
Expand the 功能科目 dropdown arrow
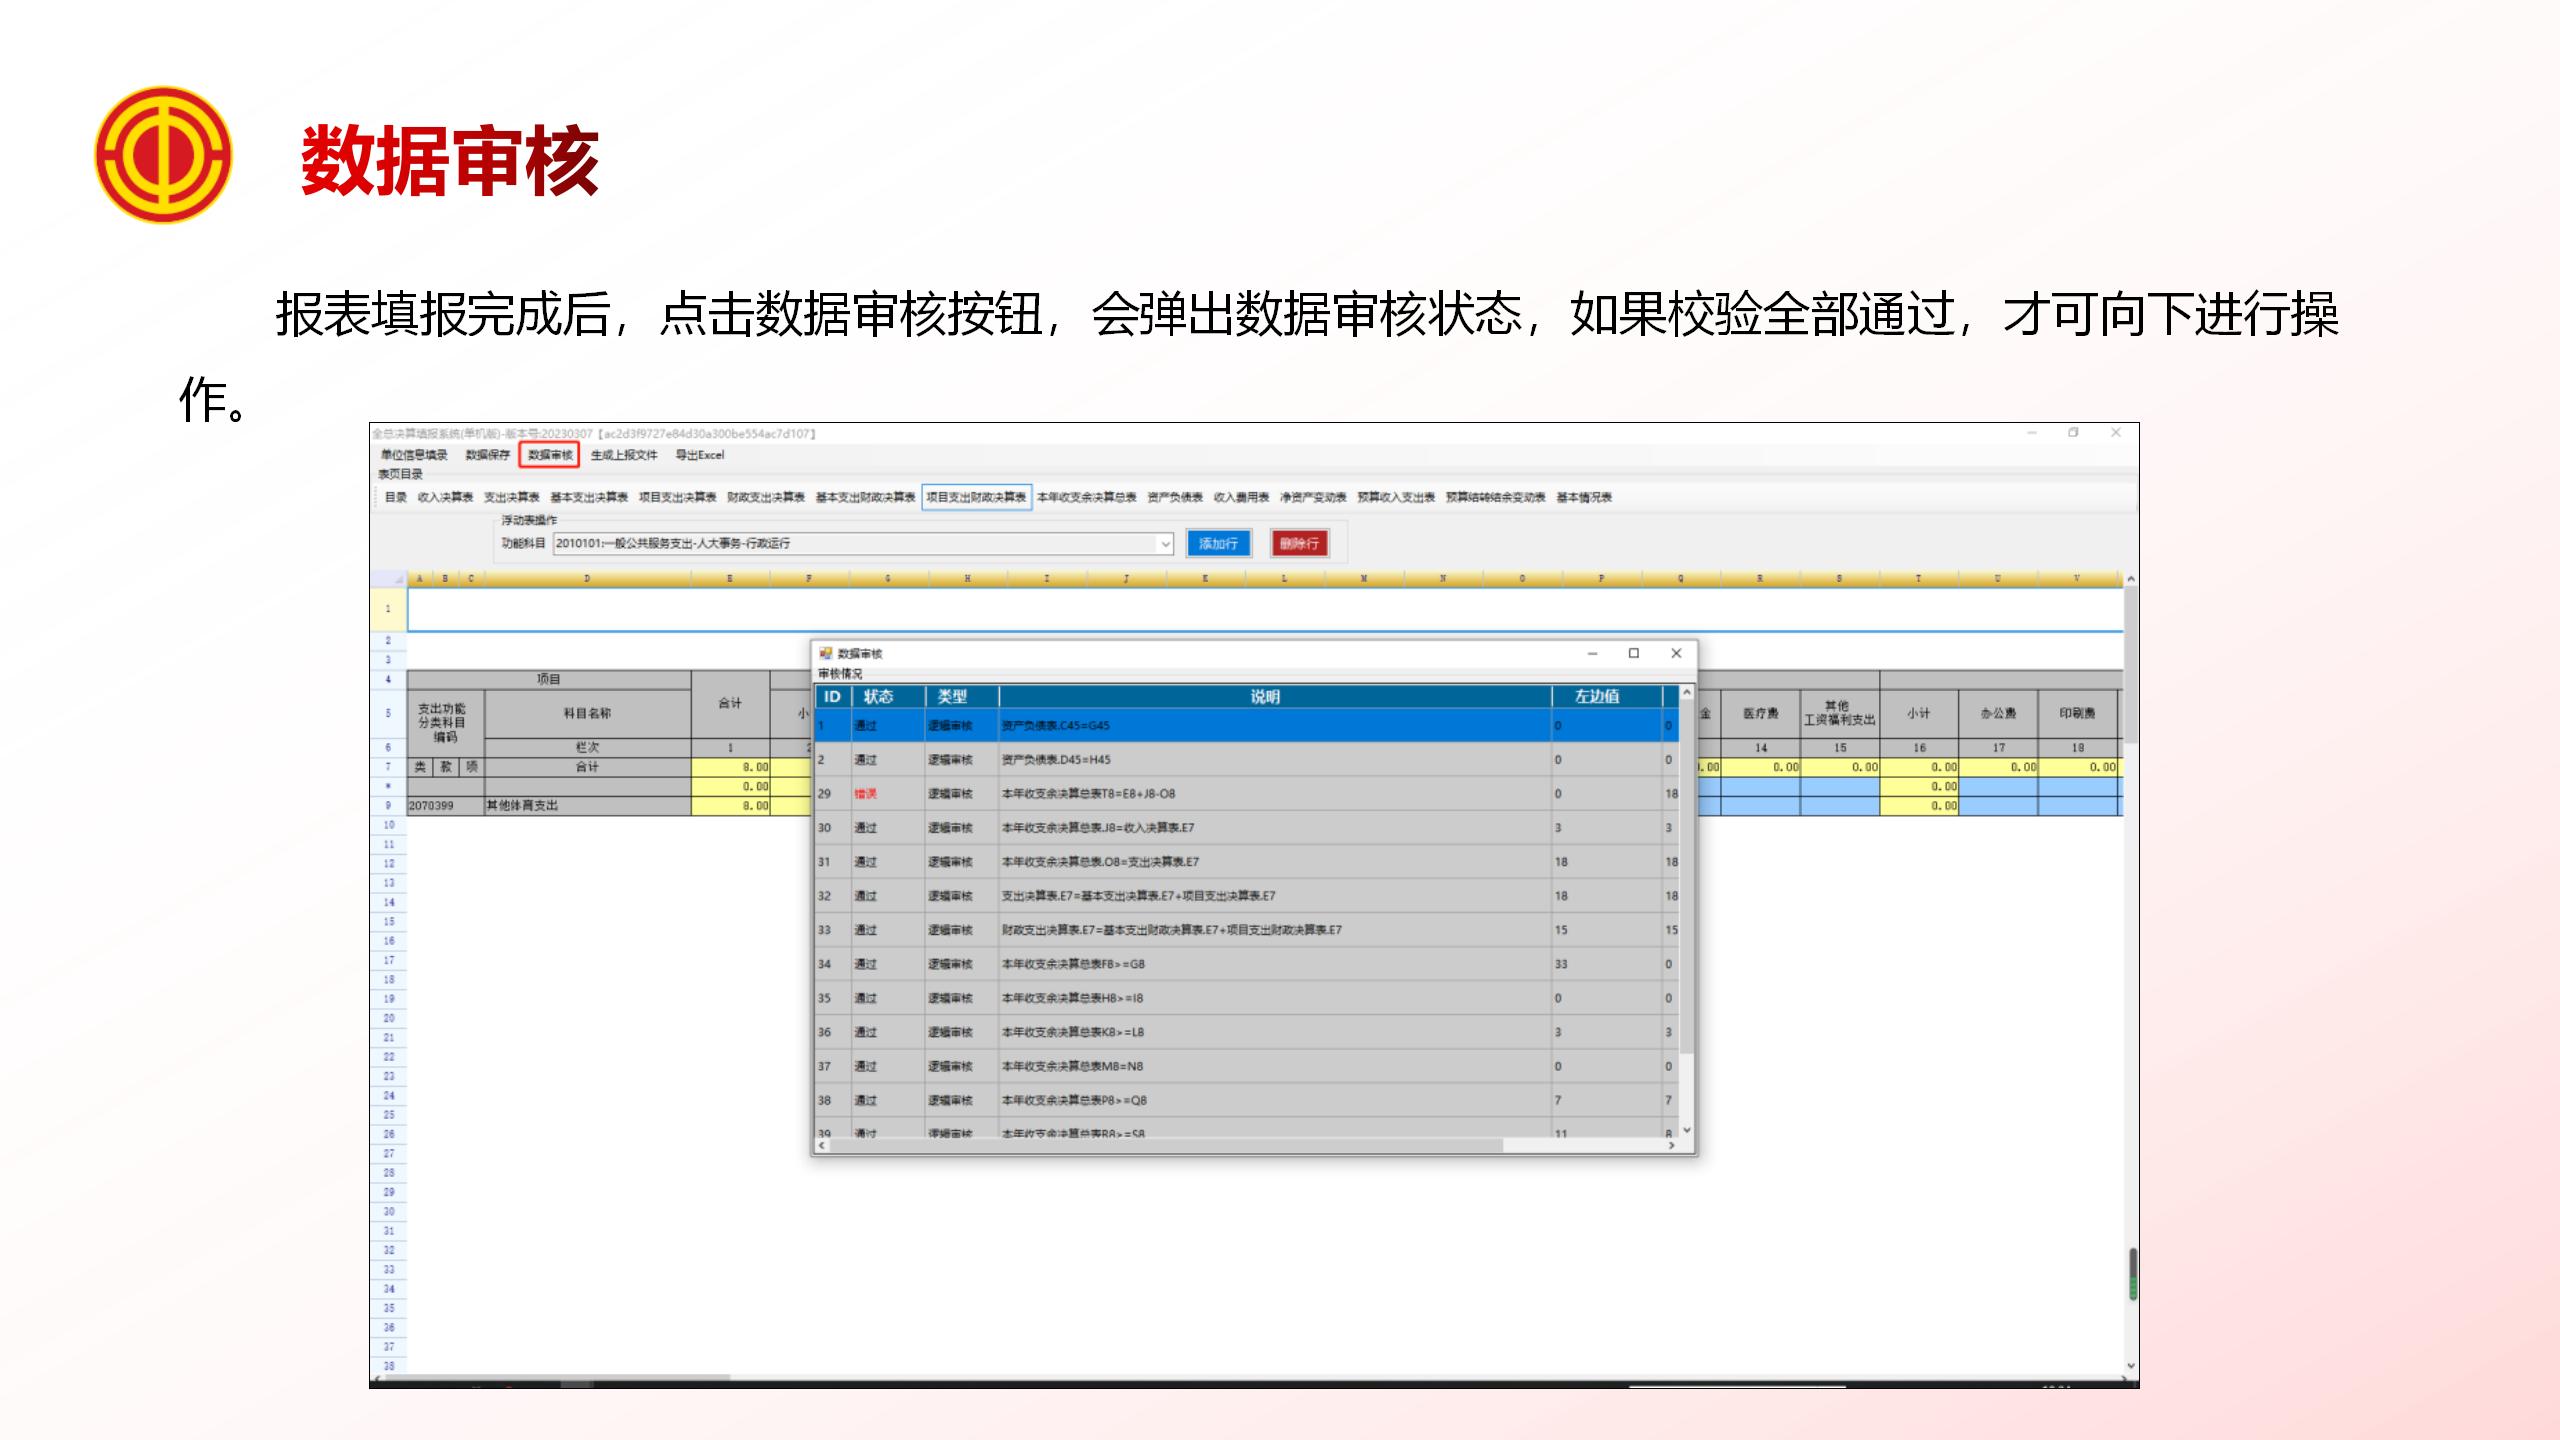point(1165,543)
